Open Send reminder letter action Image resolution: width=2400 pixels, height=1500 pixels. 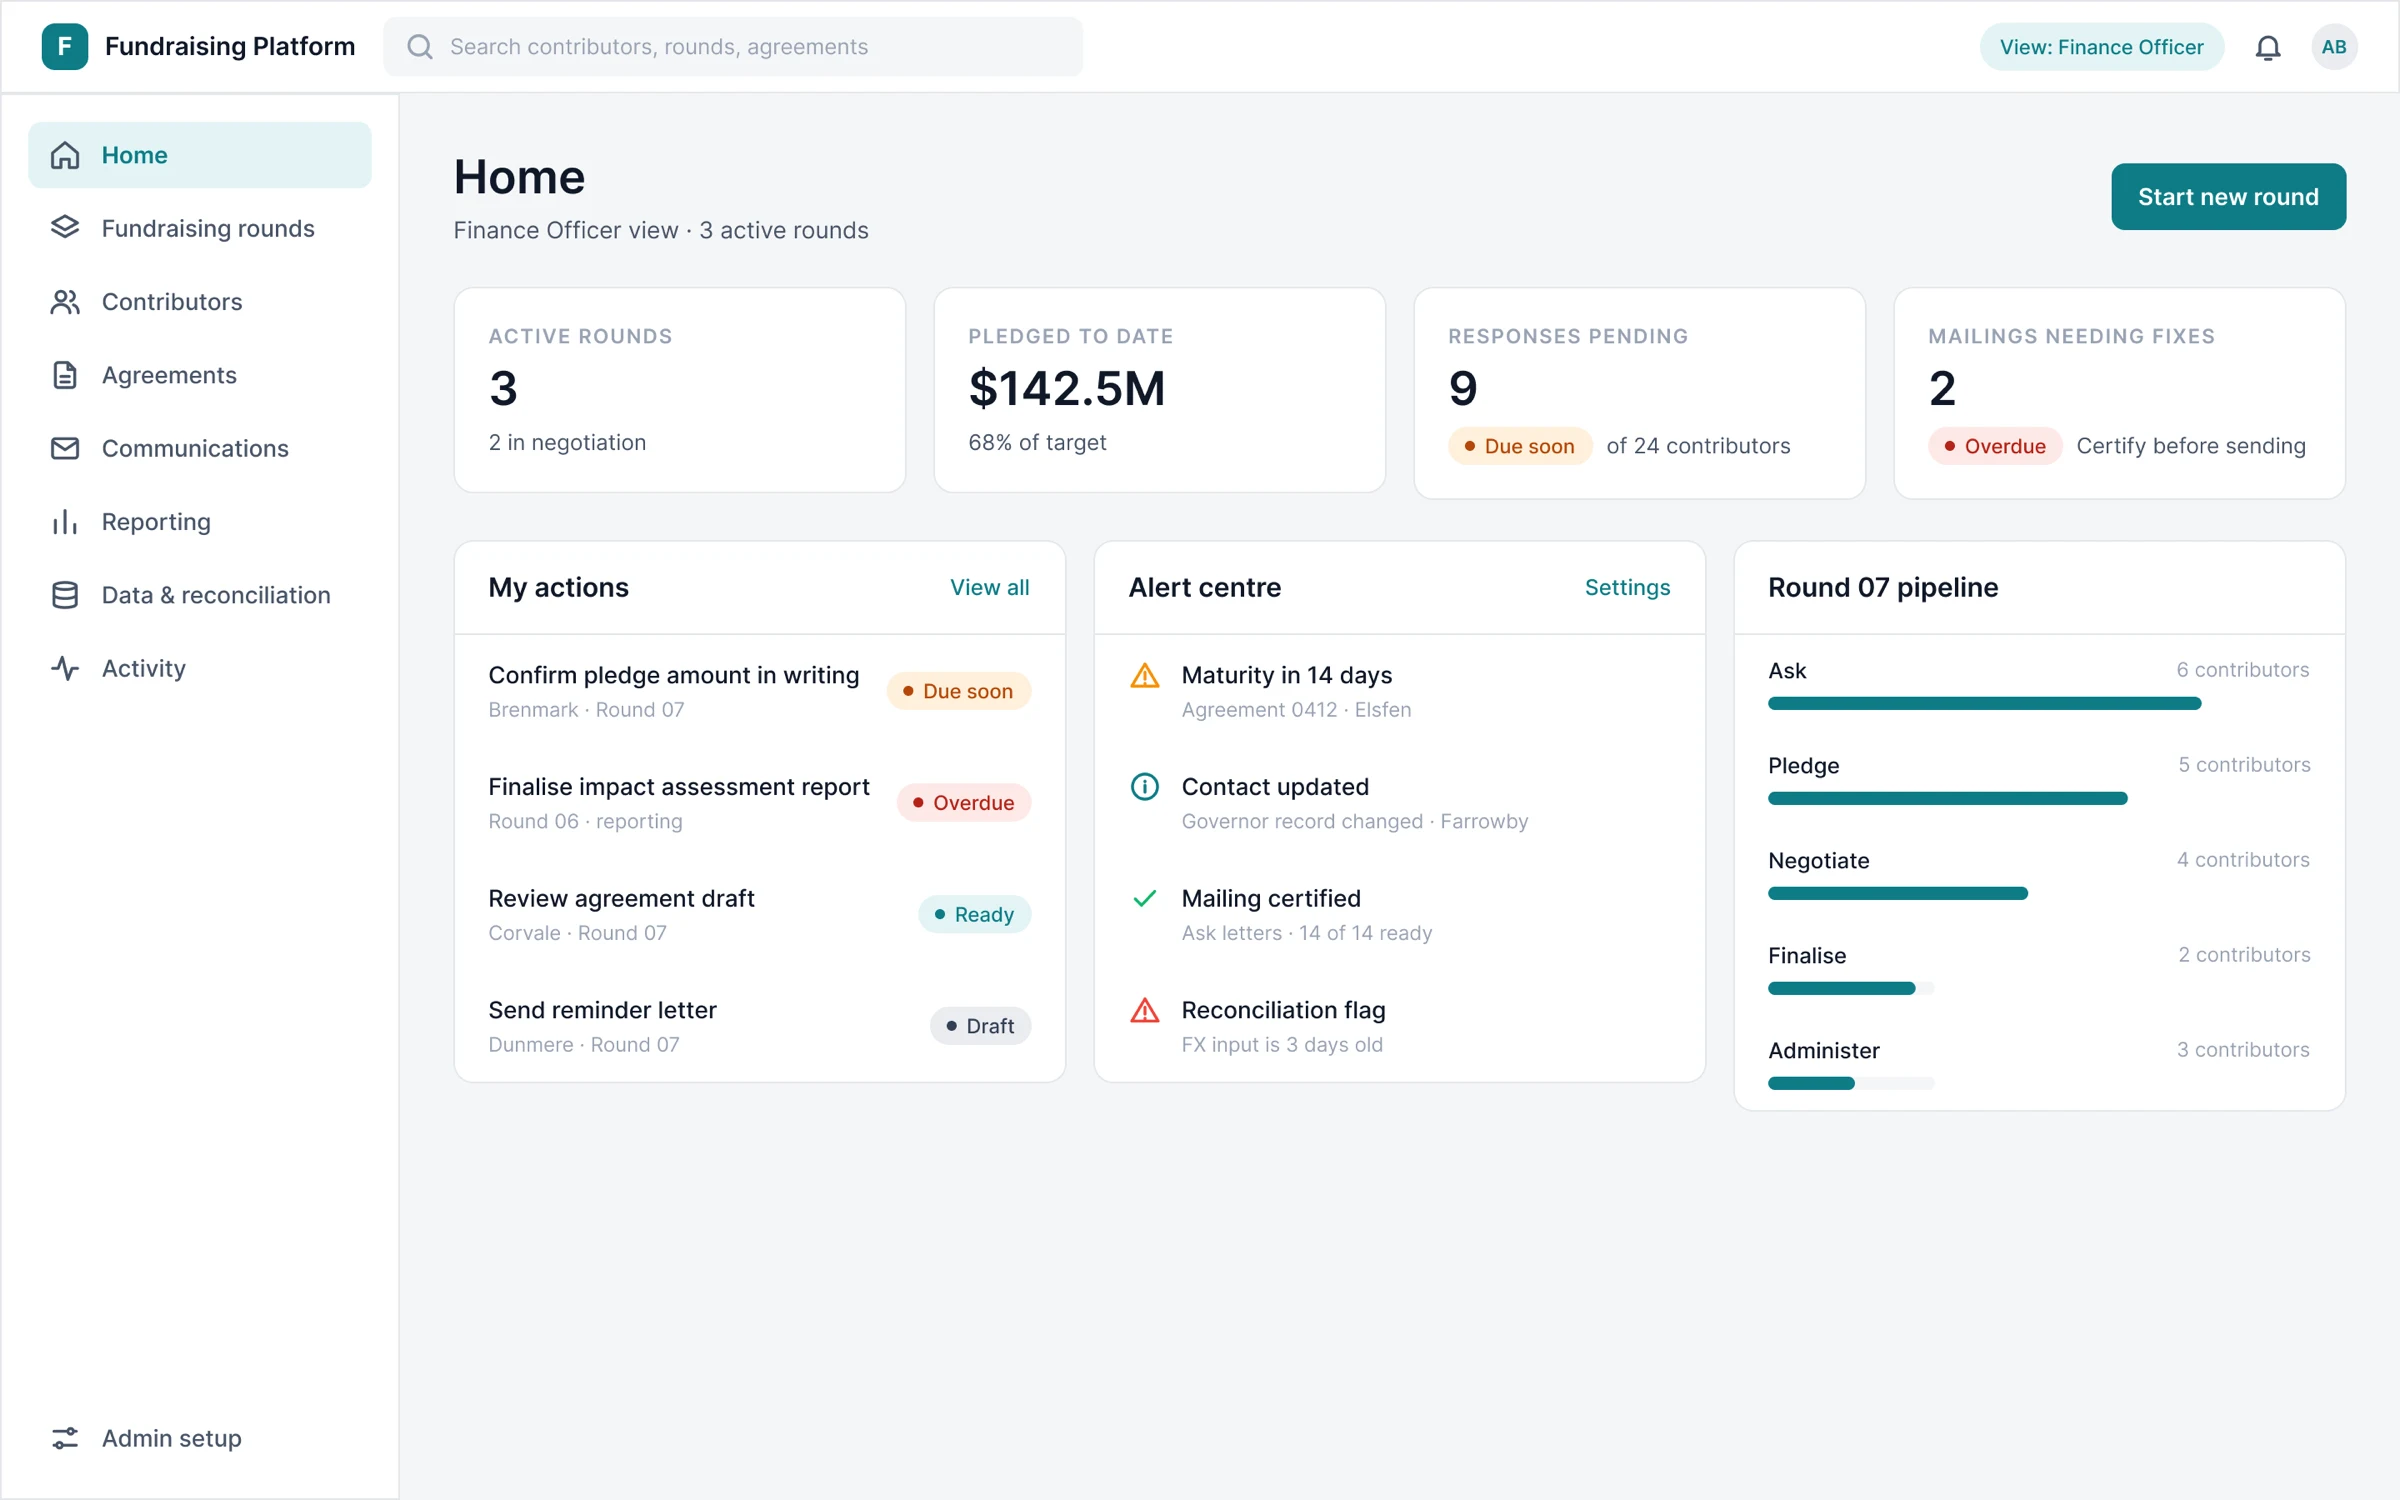coord(759,1026)
